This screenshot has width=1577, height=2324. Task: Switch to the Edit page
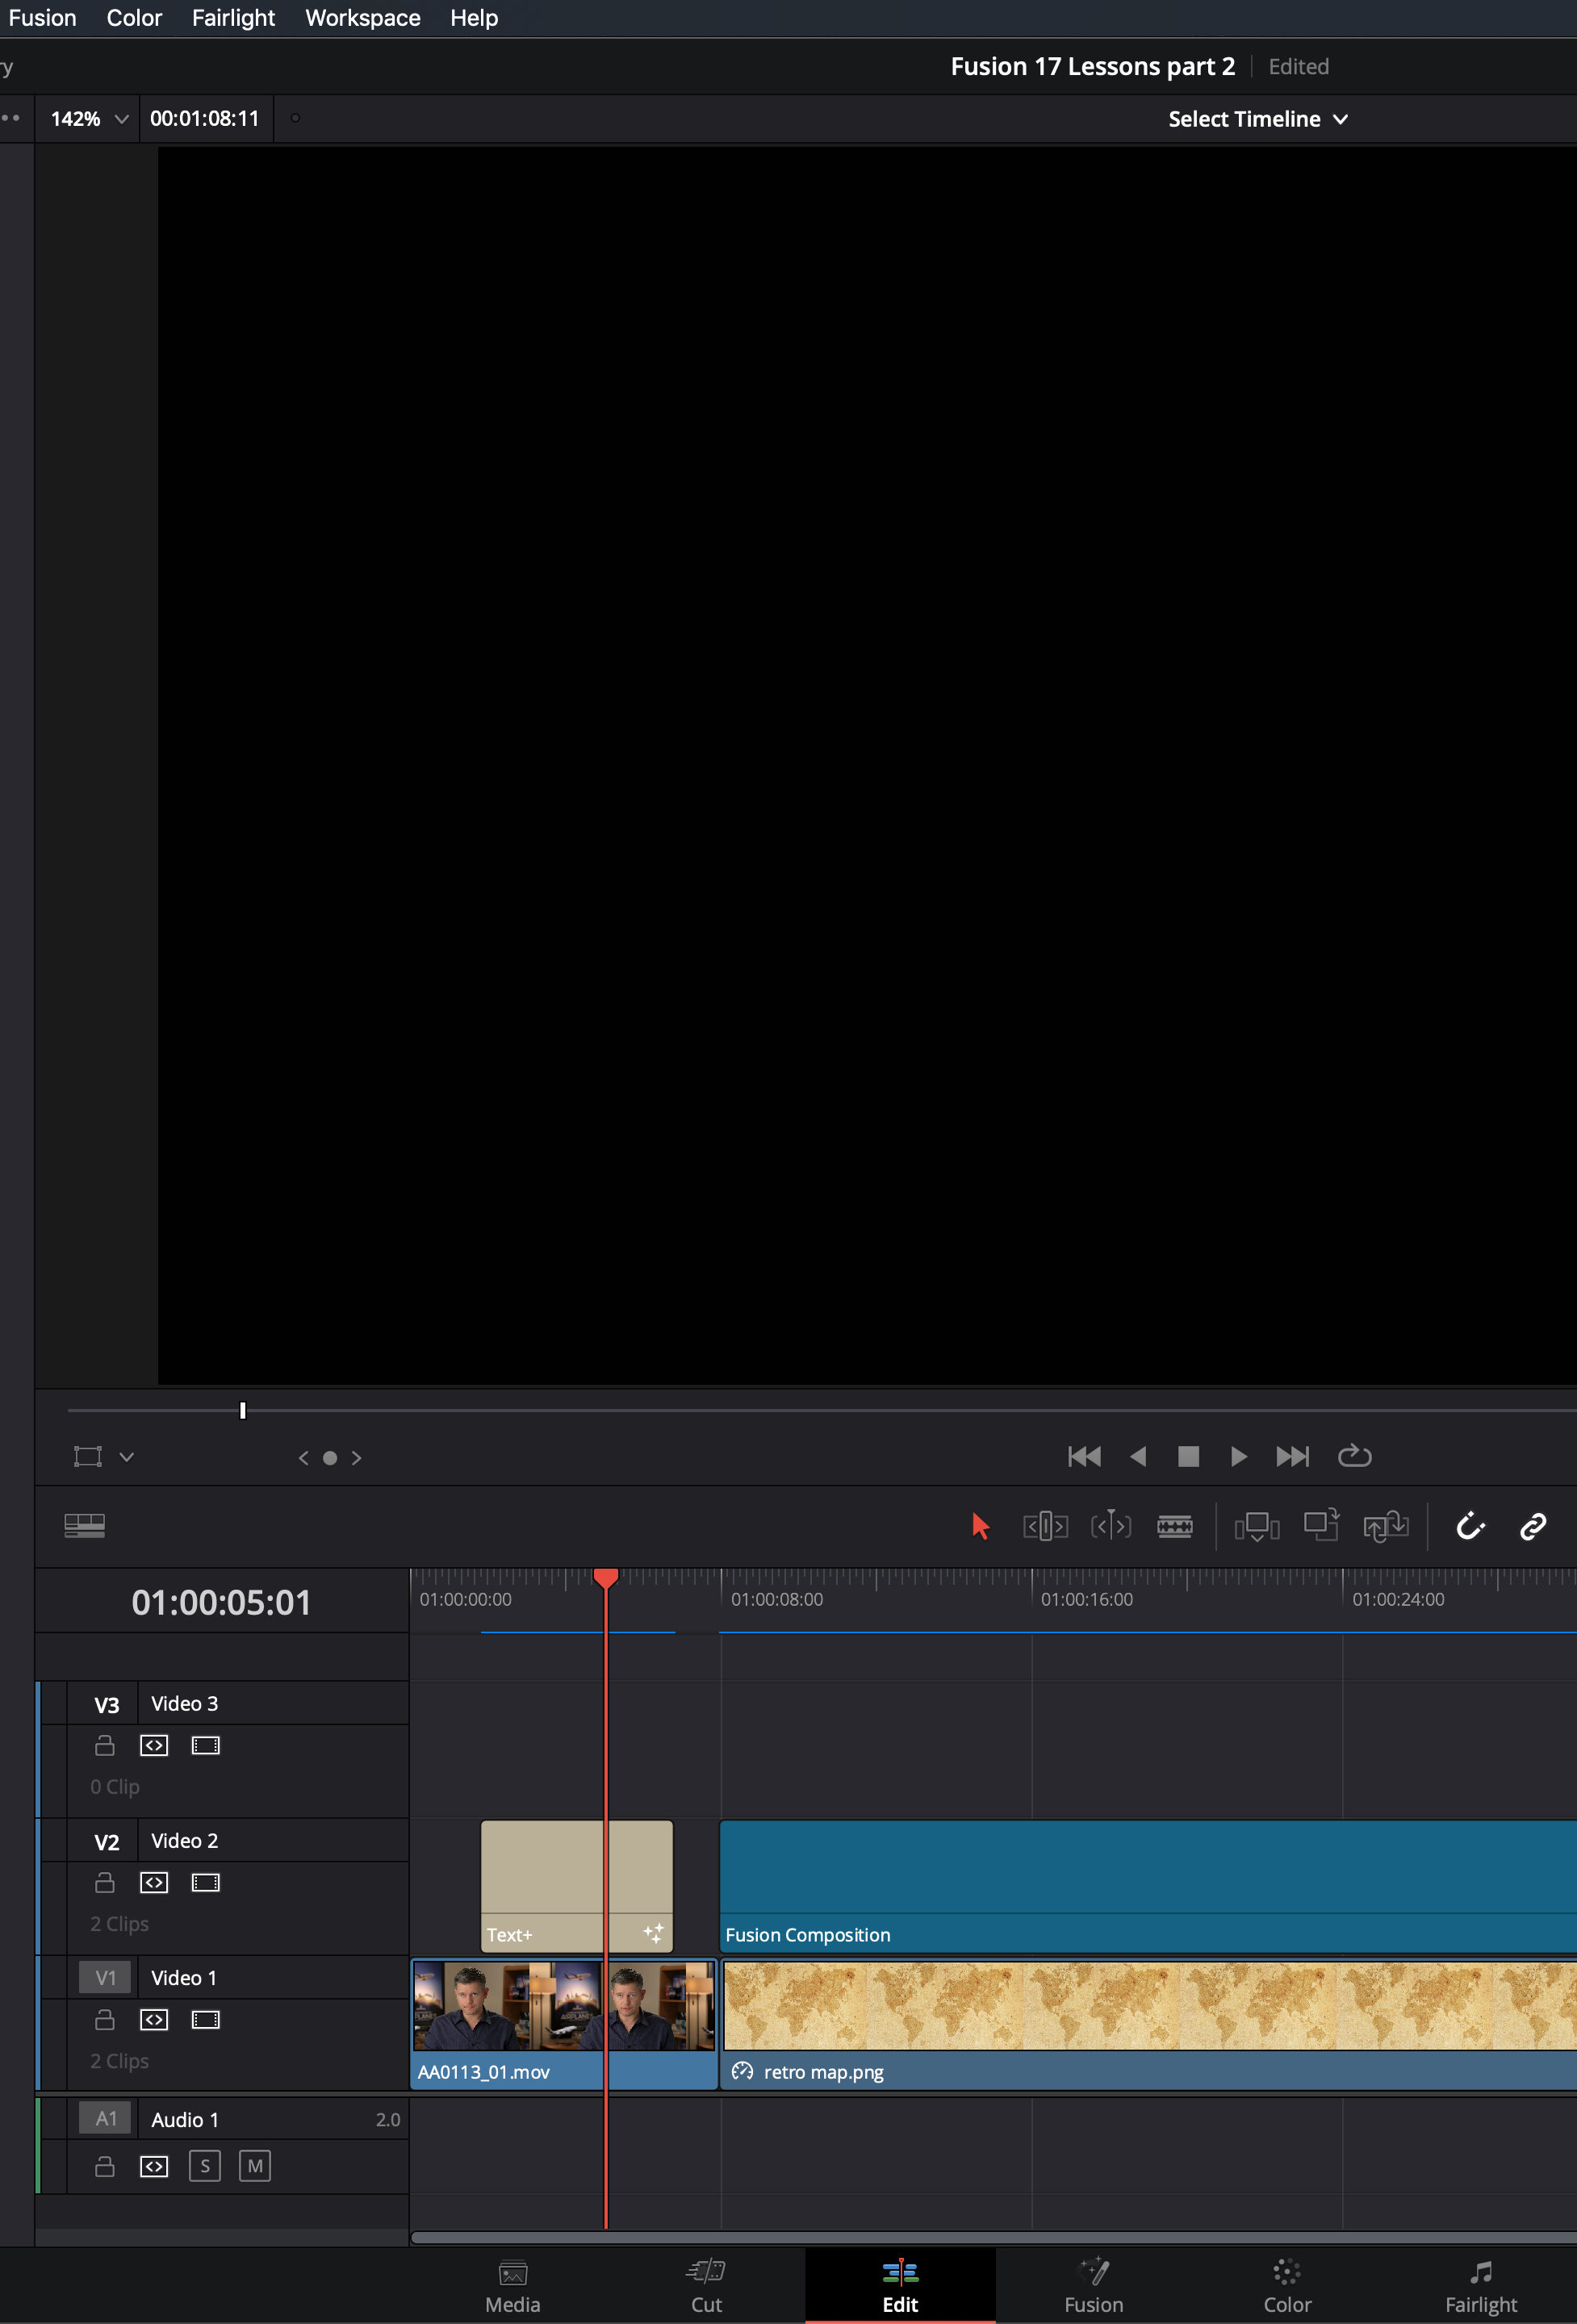tap(900, 2286)
